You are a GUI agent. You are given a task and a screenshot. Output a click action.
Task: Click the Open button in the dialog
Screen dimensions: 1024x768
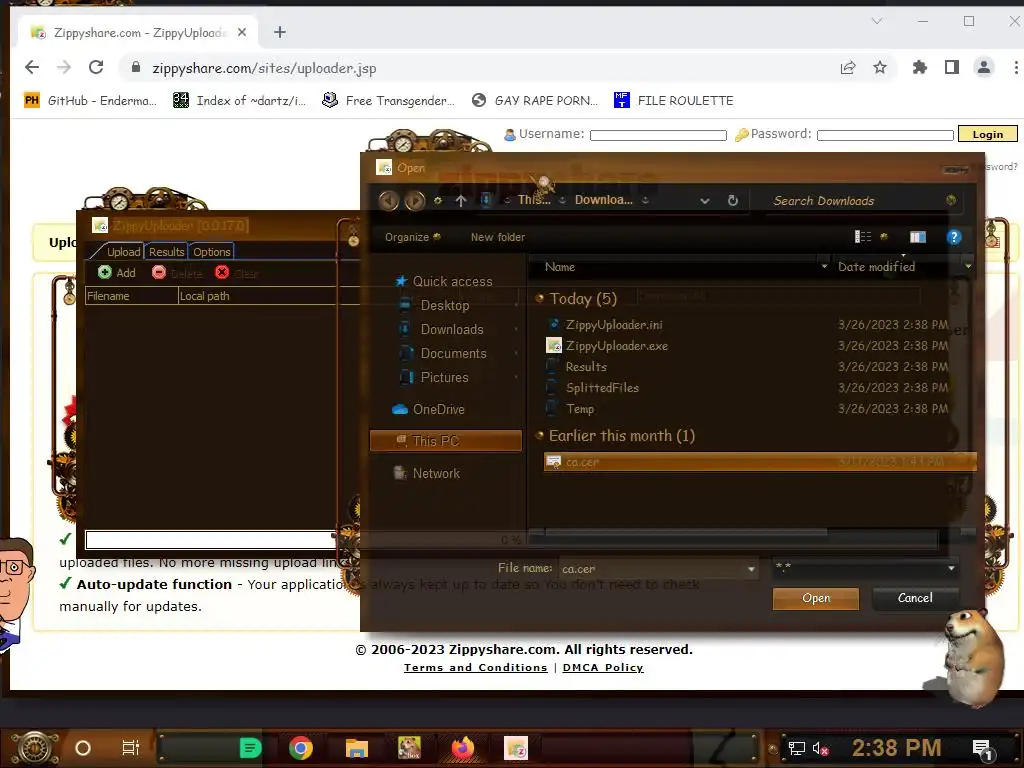pos(816,598)
